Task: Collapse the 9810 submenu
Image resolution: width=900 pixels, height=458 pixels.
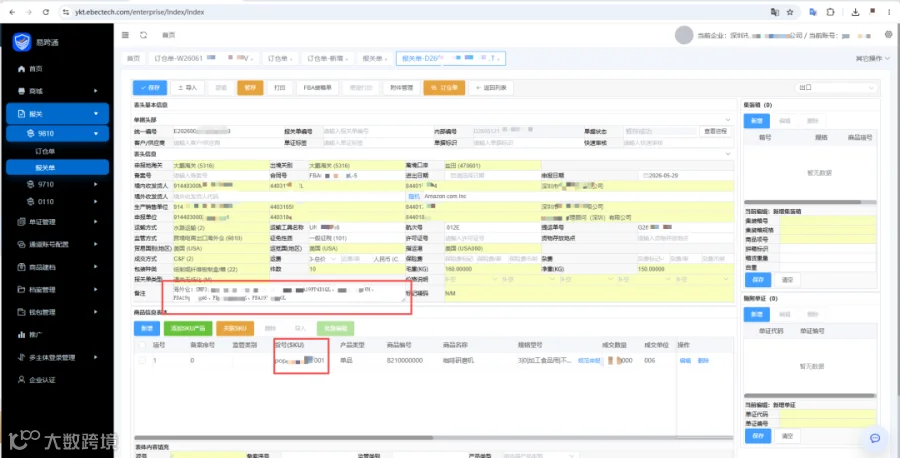Action: coord(57,134)
